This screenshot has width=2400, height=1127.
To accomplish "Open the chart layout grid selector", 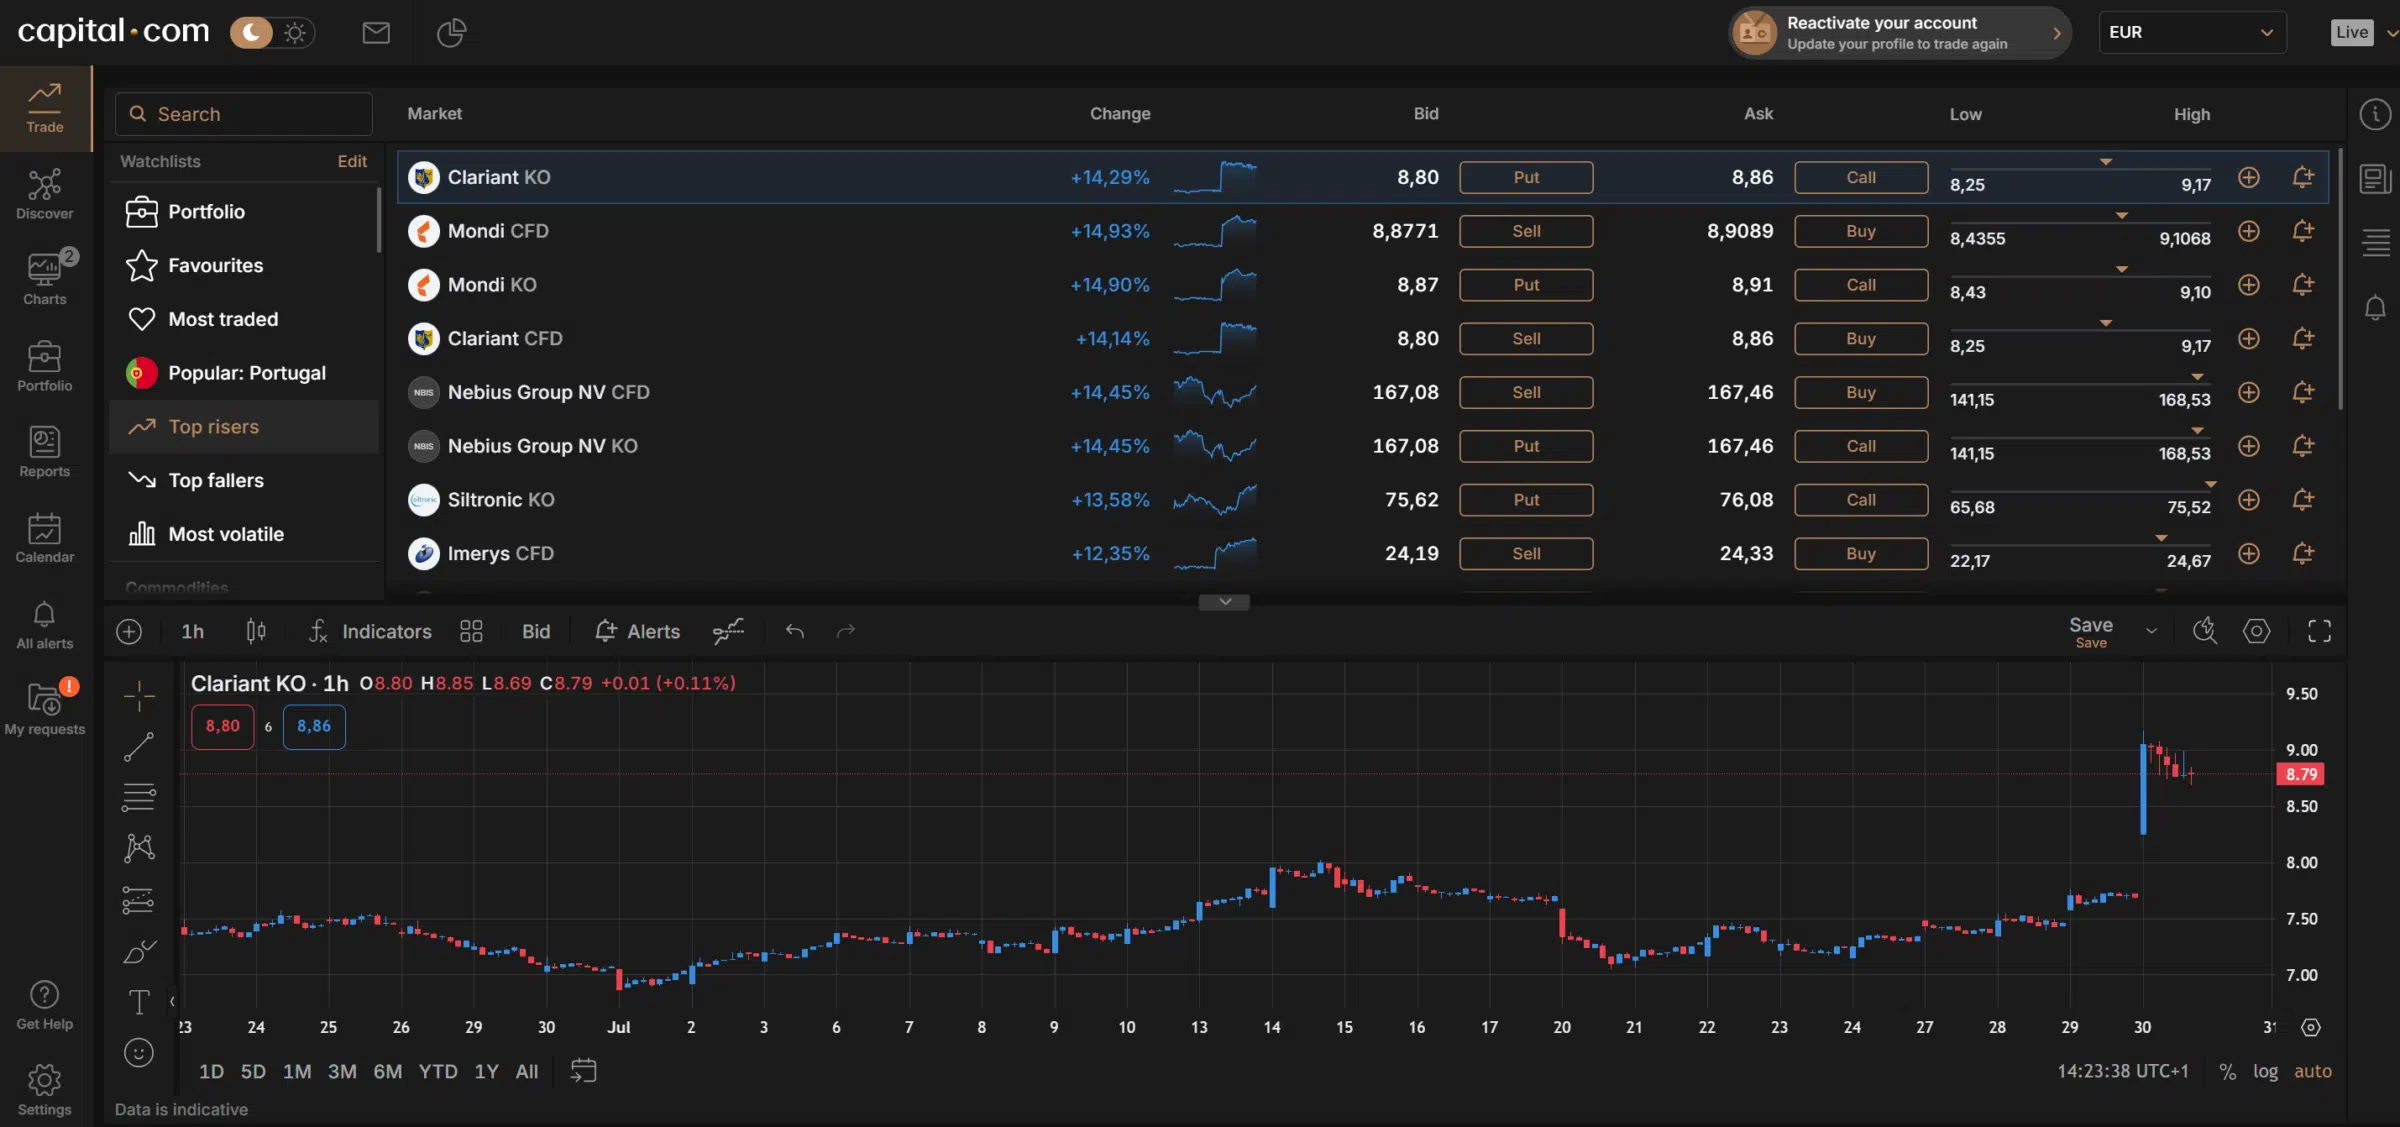I will tap(471, 631).
